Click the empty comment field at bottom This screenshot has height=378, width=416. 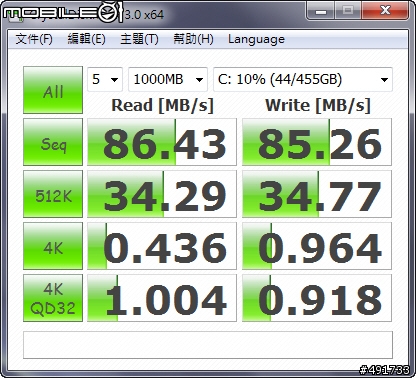(x=208, y=345)
